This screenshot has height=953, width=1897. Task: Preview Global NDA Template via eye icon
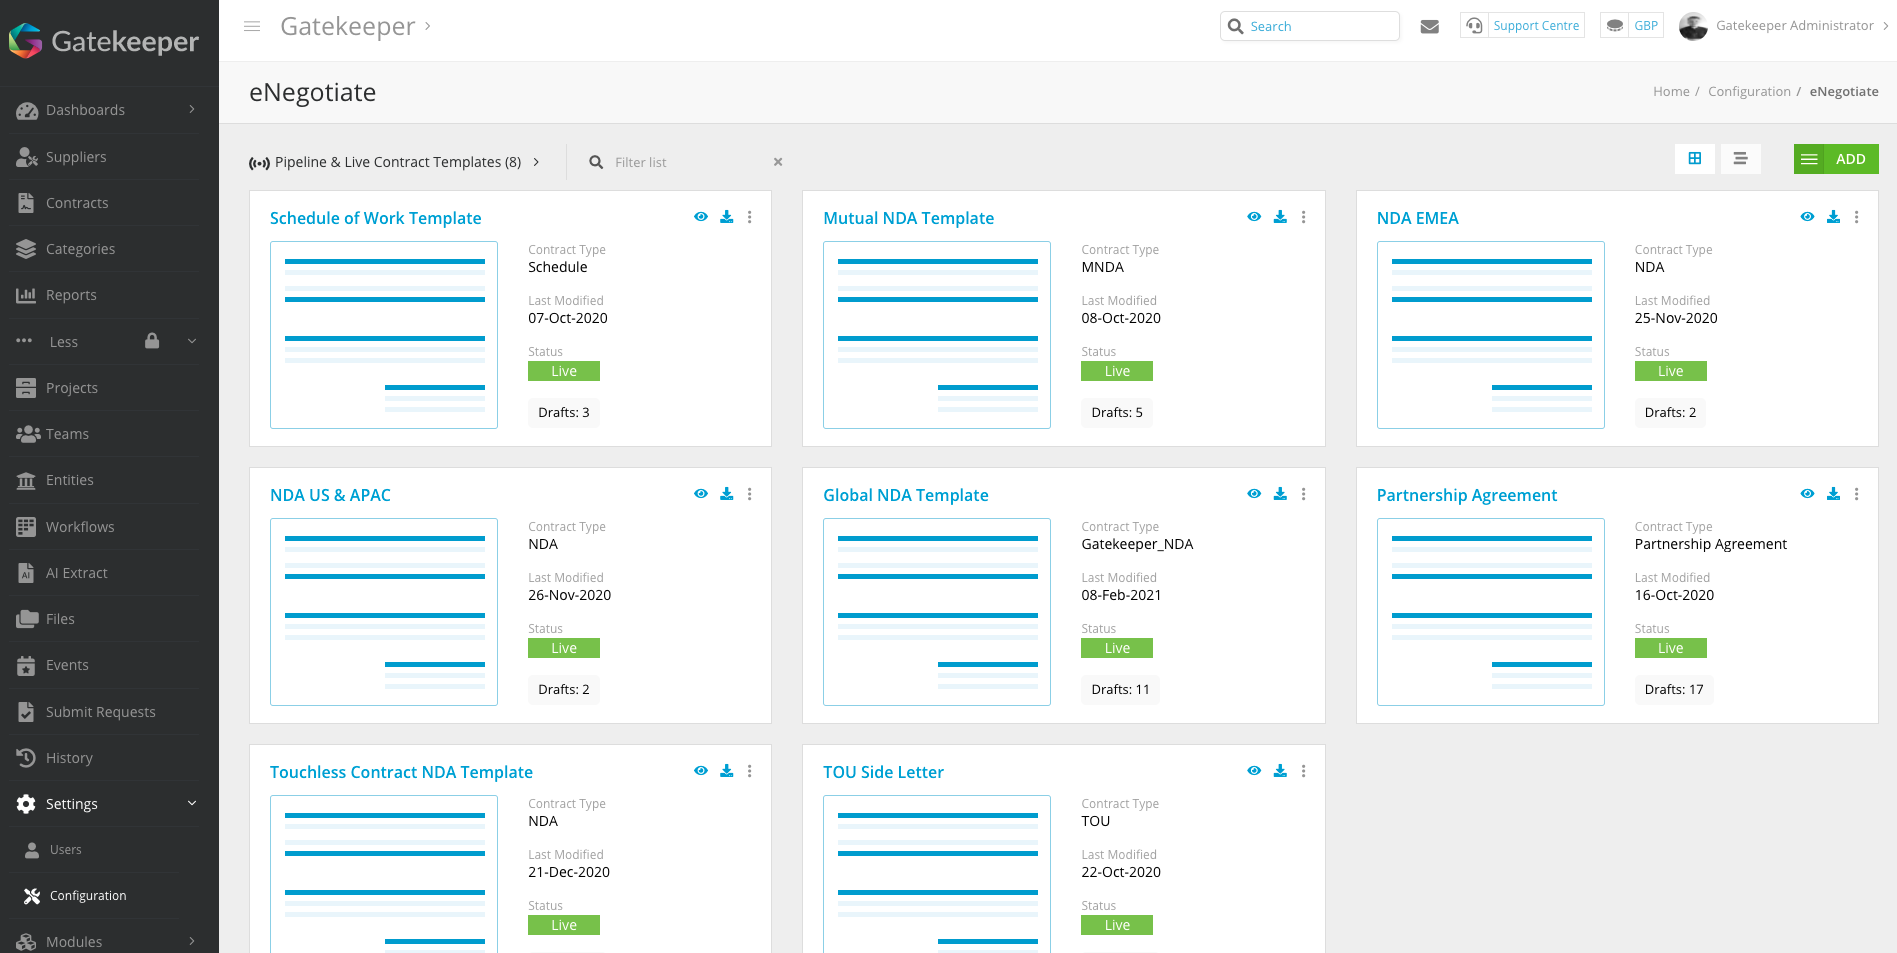click(1254, 494)
